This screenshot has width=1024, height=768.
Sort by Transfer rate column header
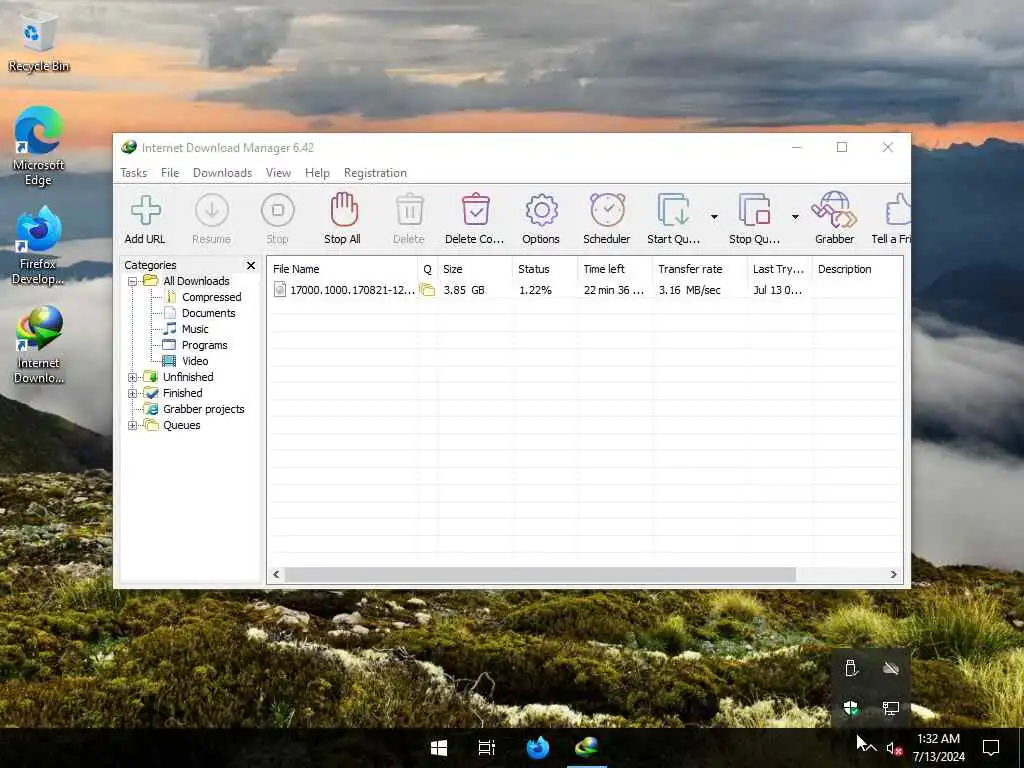click(x=699, y=269)
